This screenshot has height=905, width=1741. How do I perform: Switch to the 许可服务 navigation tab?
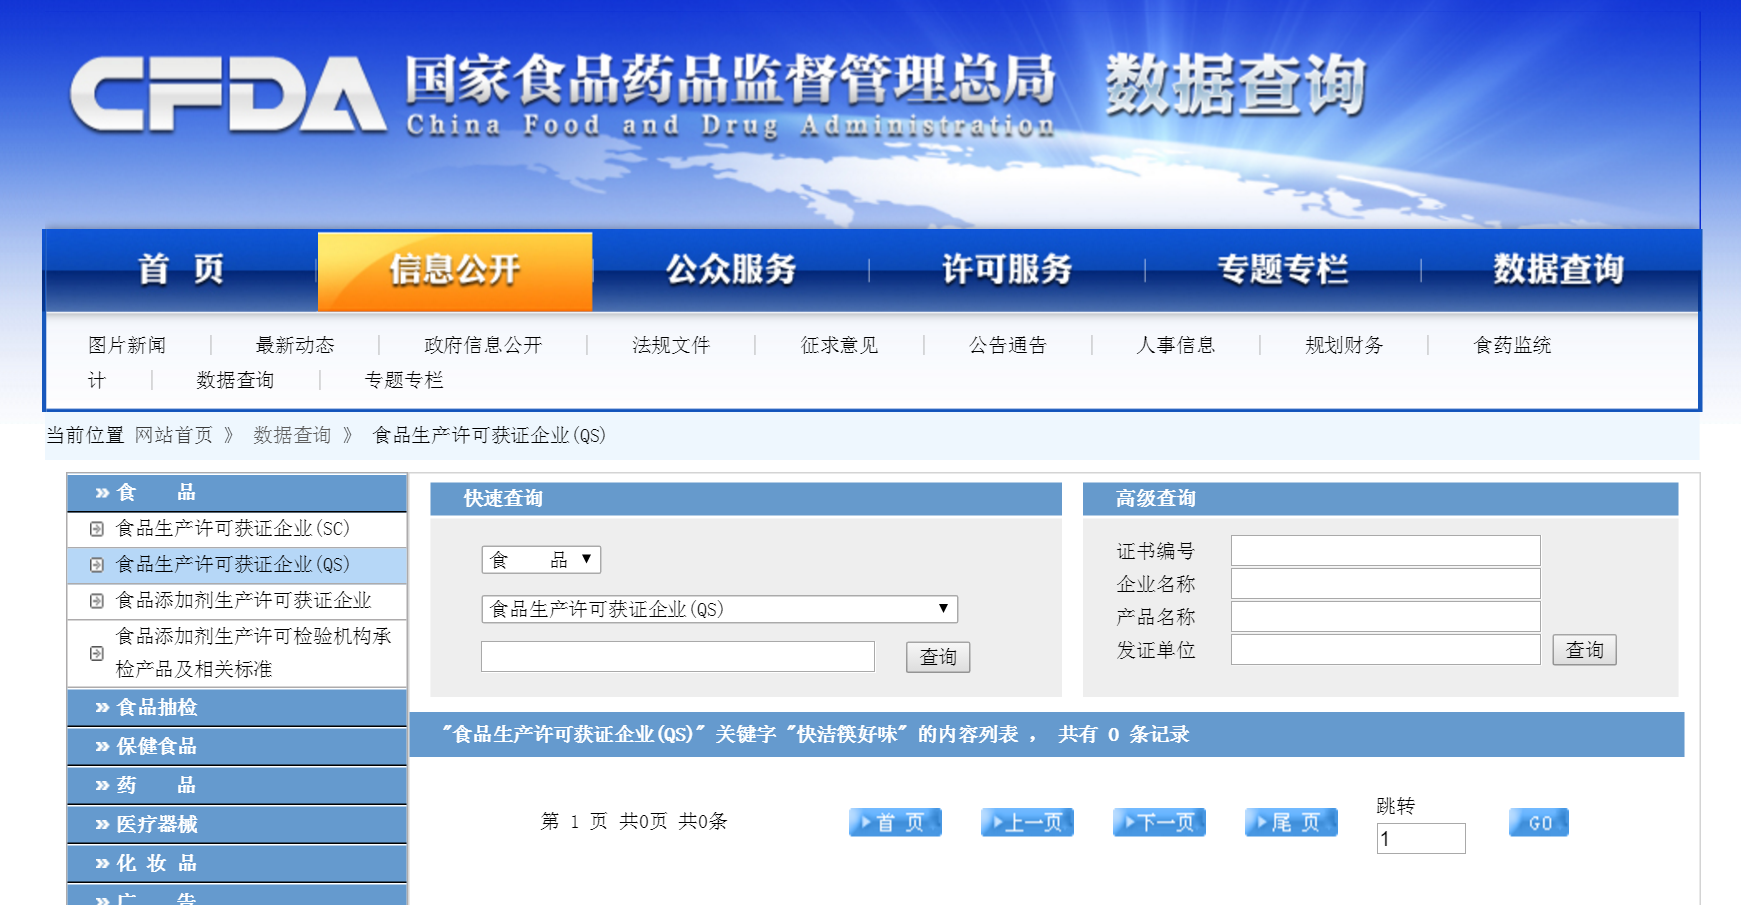point(1007,270)
